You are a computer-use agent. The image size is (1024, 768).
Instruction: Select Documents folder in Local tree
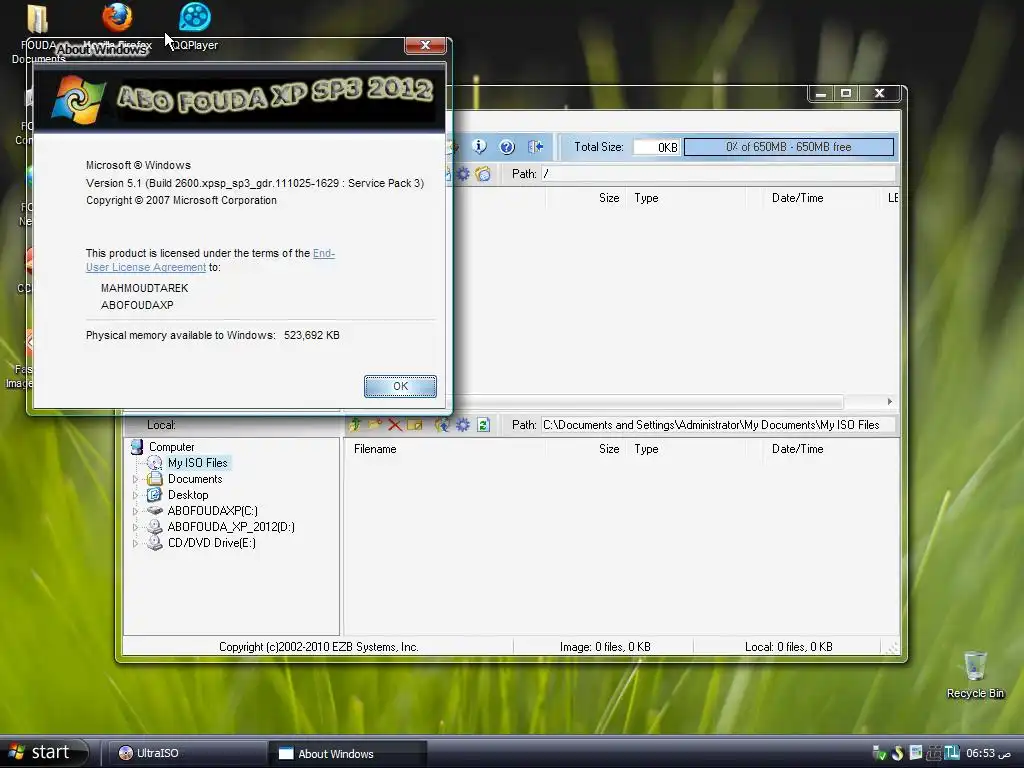[x=195, y=479]
